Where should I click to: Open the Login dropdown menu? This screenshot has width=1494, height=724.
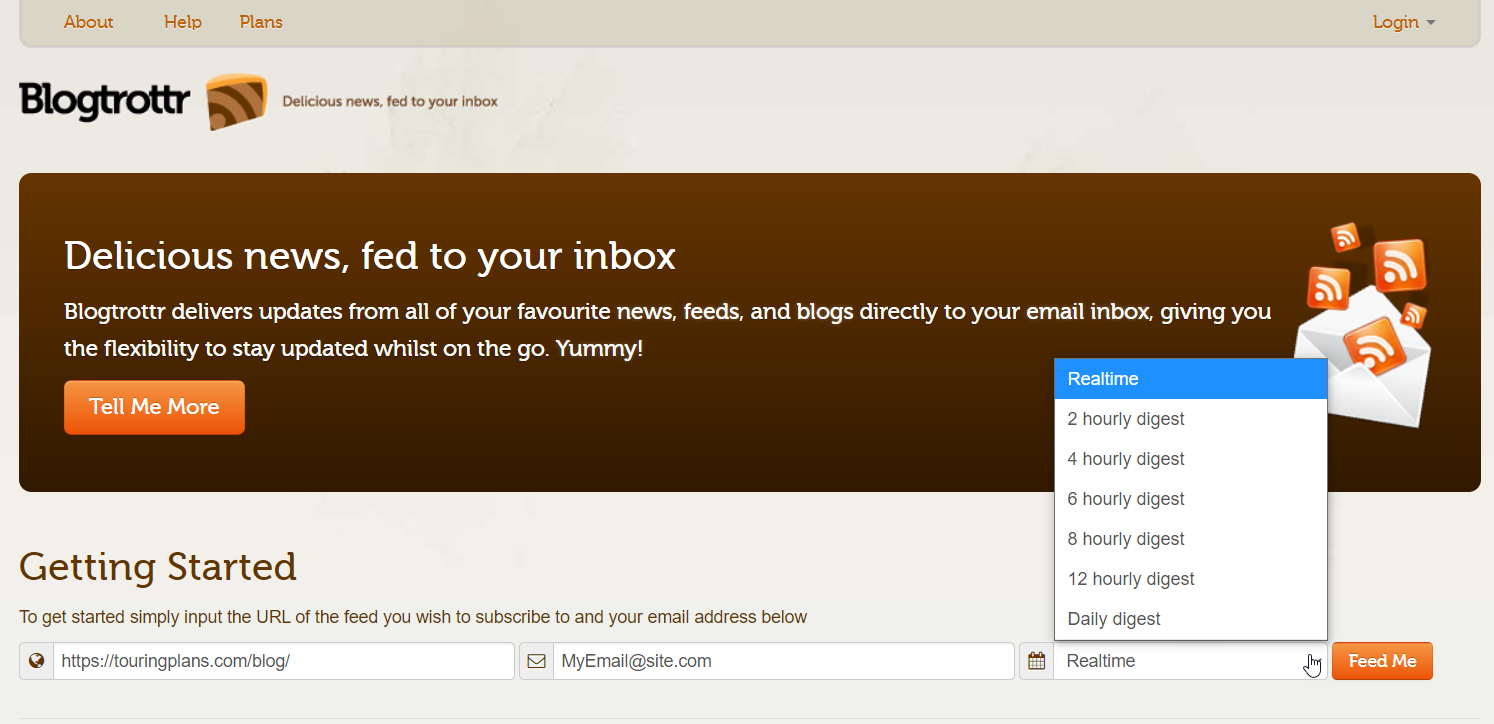1402,22
